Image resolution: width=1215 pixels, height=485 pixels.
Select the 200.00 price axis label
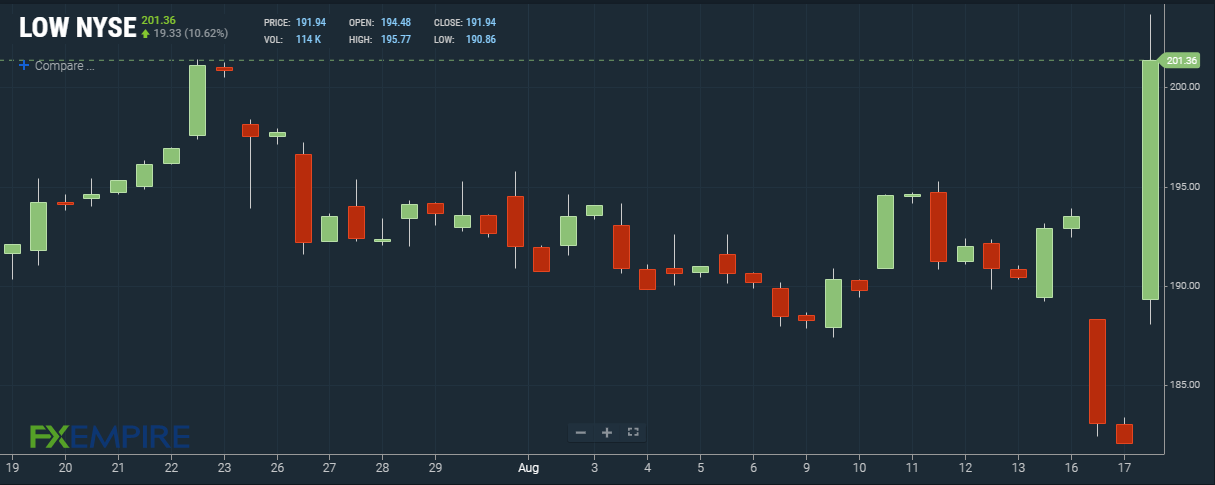(x=1186, y=88)
